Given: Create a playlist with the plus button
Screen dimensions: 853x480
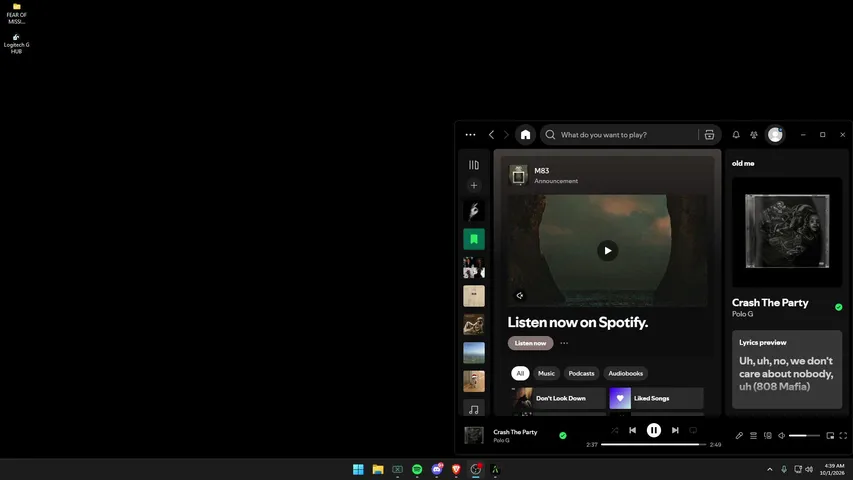Looking at the screenshot, I should [x=474, y=186].
